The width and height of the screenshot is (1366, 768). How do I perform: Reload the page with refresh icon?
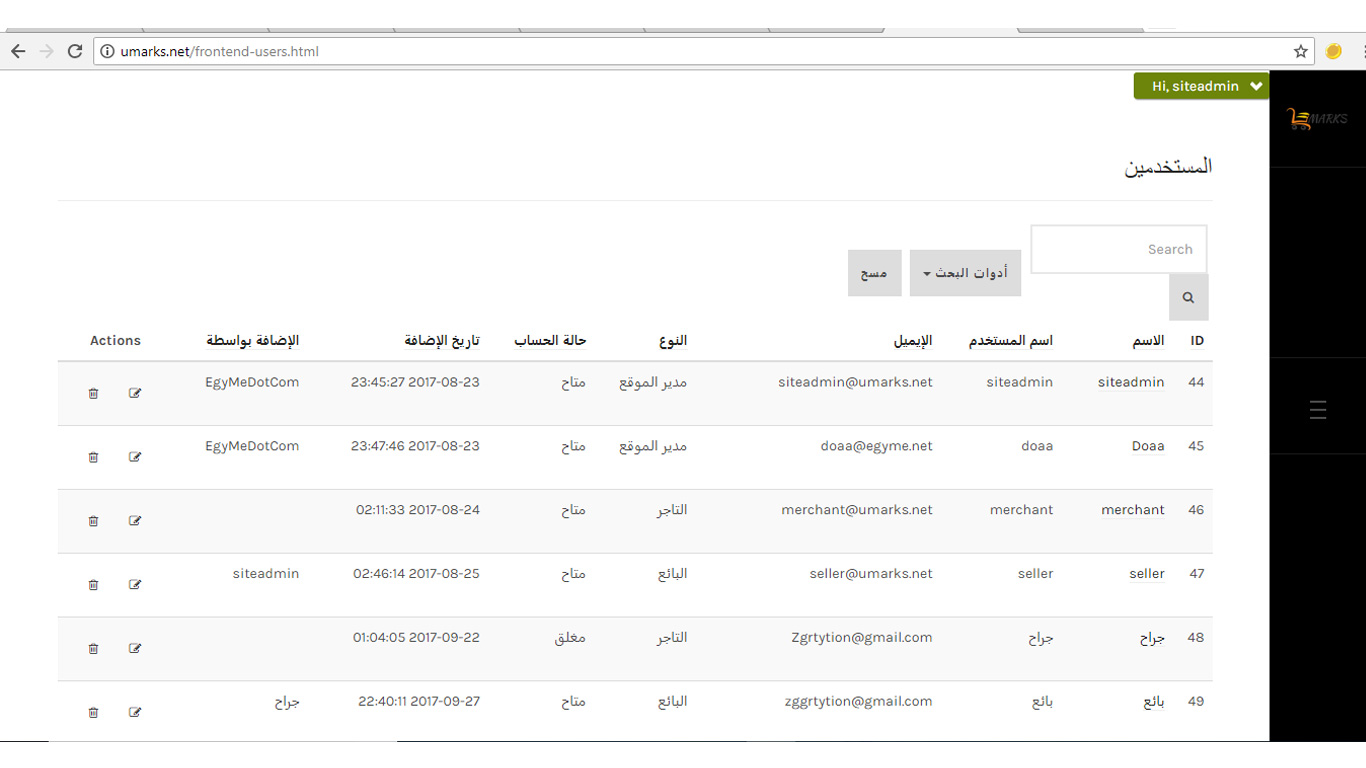75,51
